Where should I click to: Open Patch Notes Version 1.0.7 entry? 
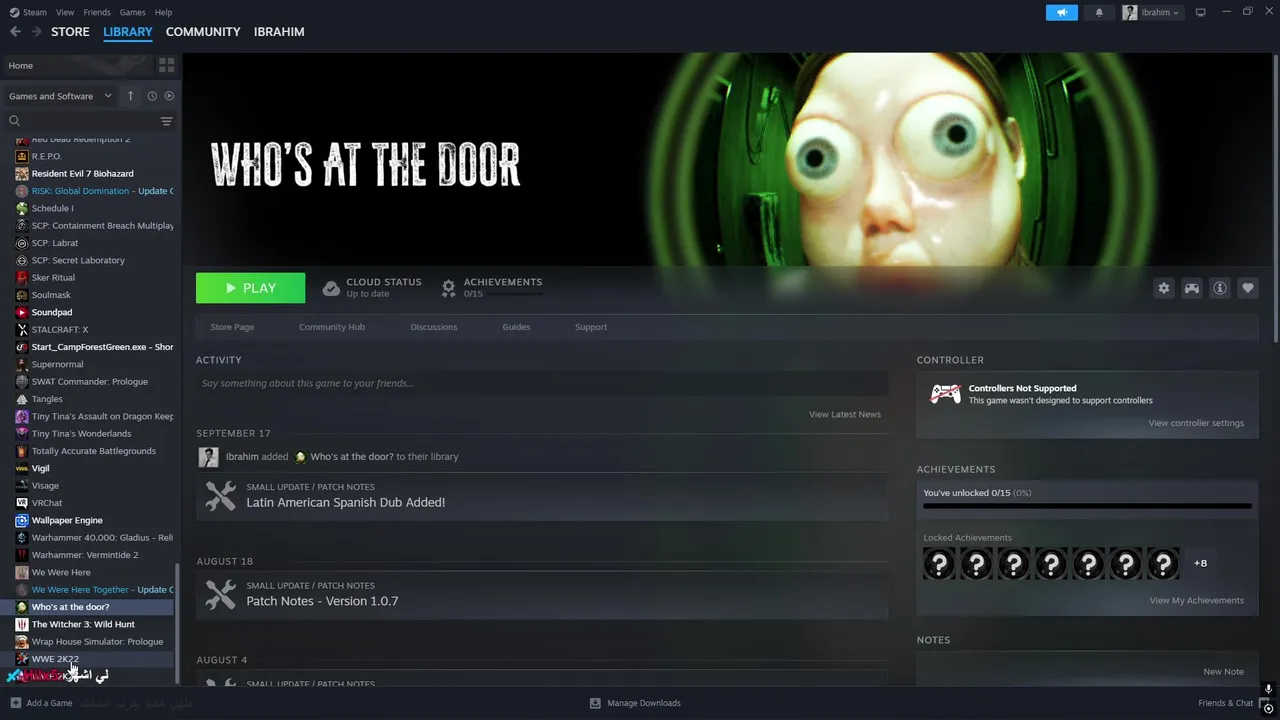(x=542, y=595)
